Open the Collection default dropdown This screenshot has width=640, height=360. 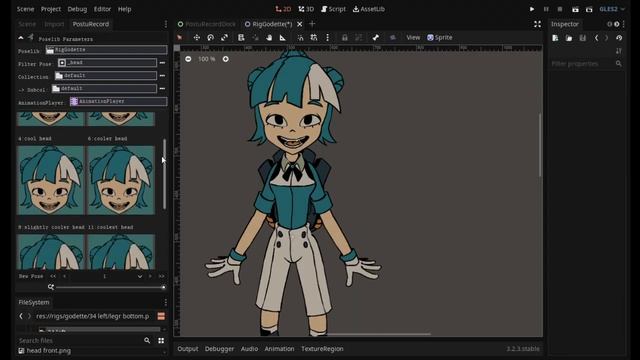pos(105,76)
